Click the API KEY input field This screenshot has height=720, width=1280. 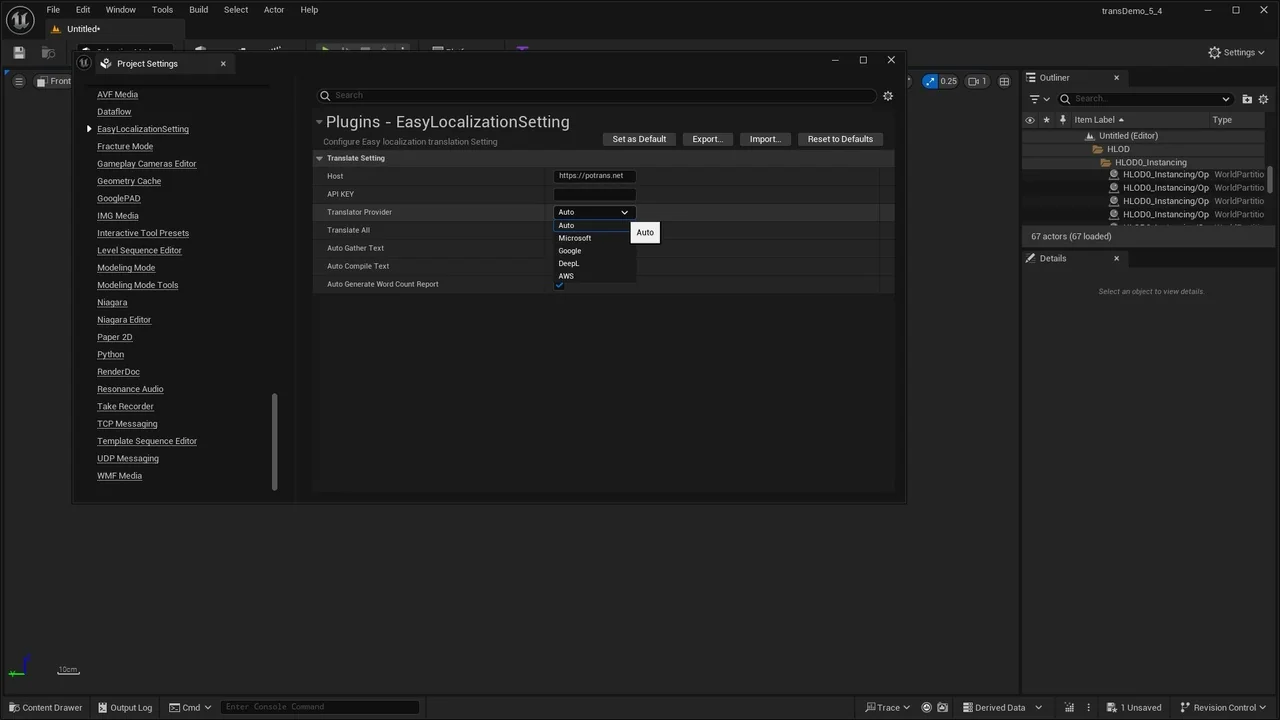pos(594,194)
